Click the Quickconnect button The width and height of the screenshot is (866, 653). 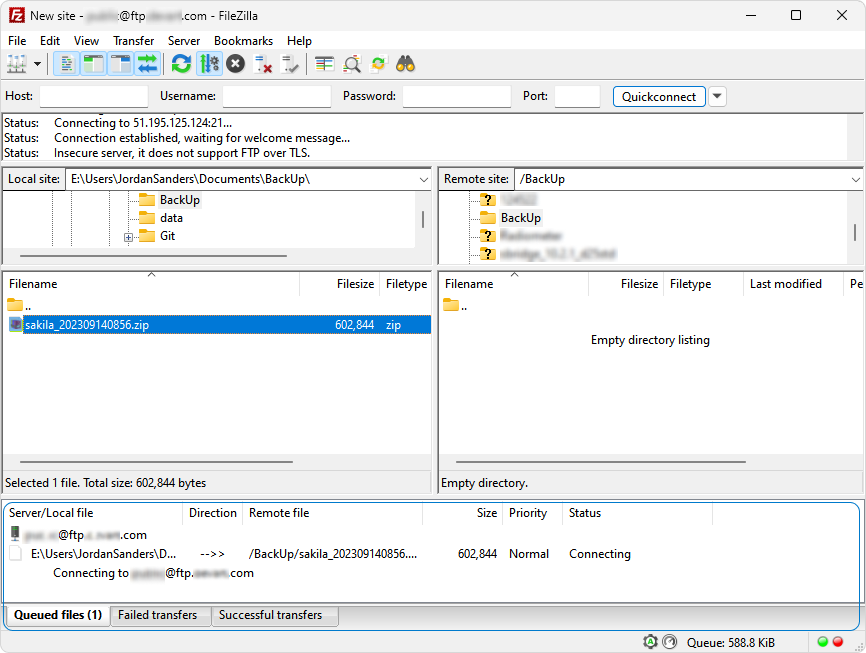659,97
